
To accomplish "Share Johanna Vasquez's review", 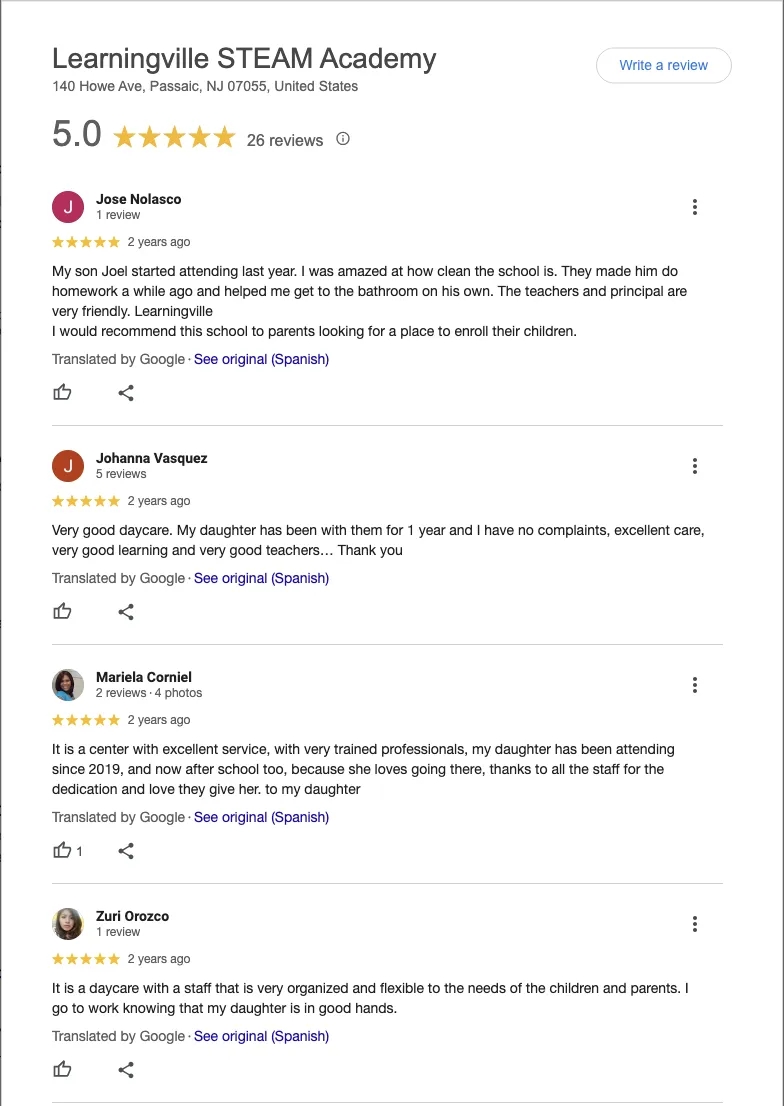I will pyautogui.click(x=126, y=612).
